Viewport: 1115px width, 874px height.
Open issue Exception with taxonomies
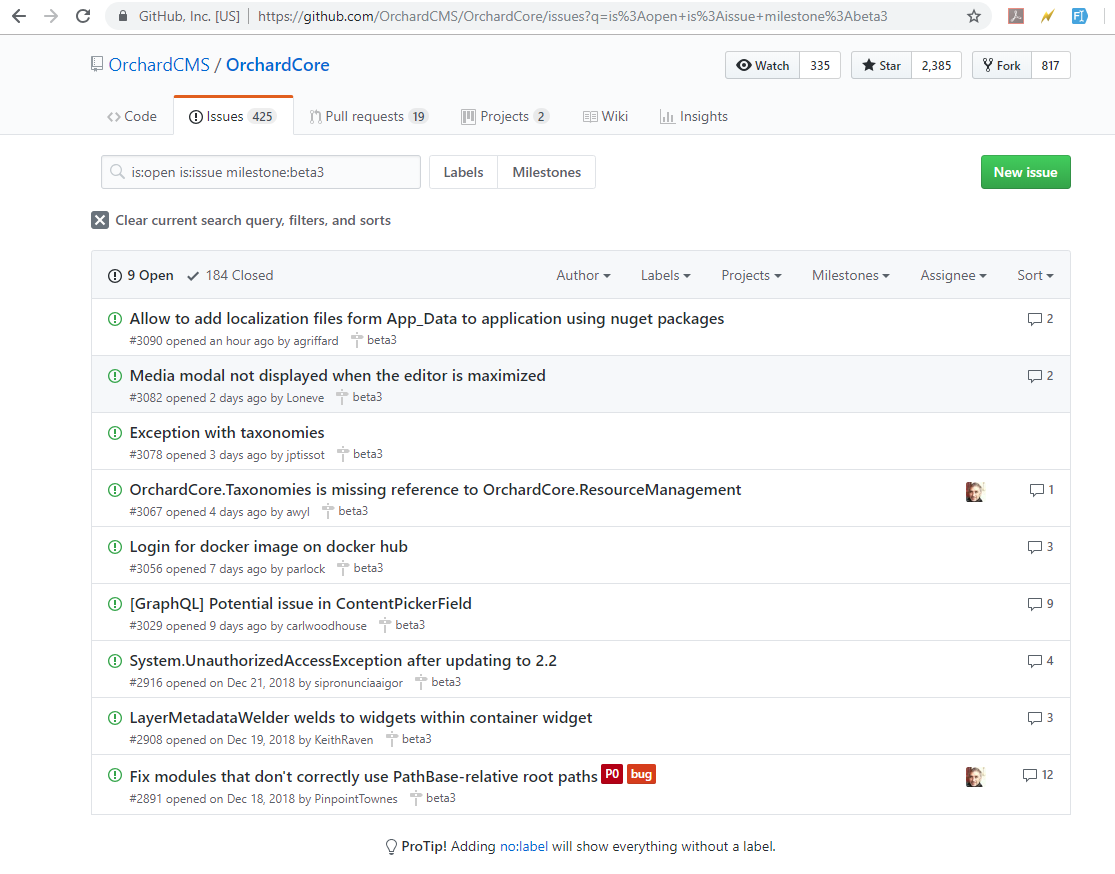[x=227, y=432]
